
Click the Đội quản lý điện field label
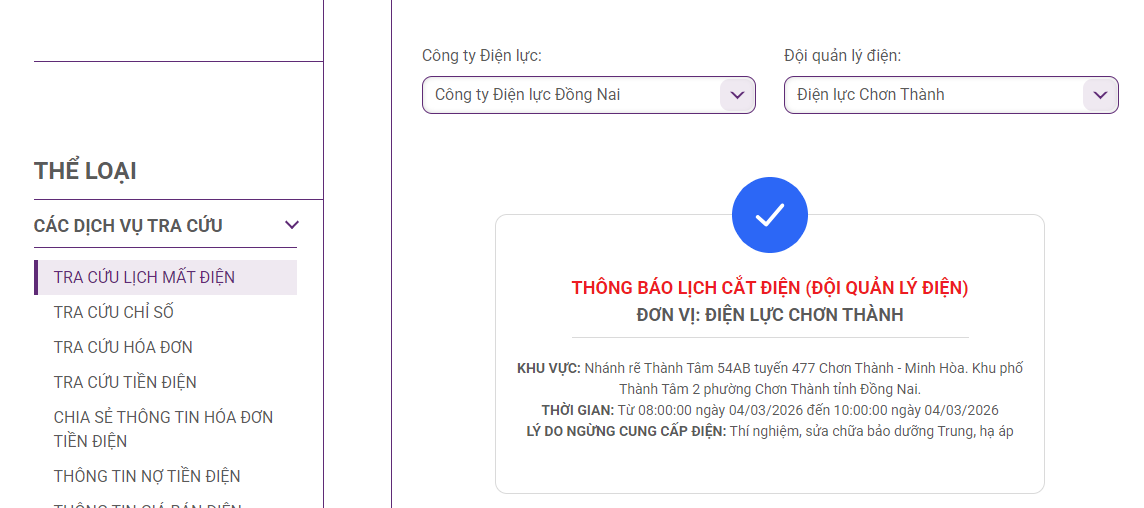tap(842, 55)
